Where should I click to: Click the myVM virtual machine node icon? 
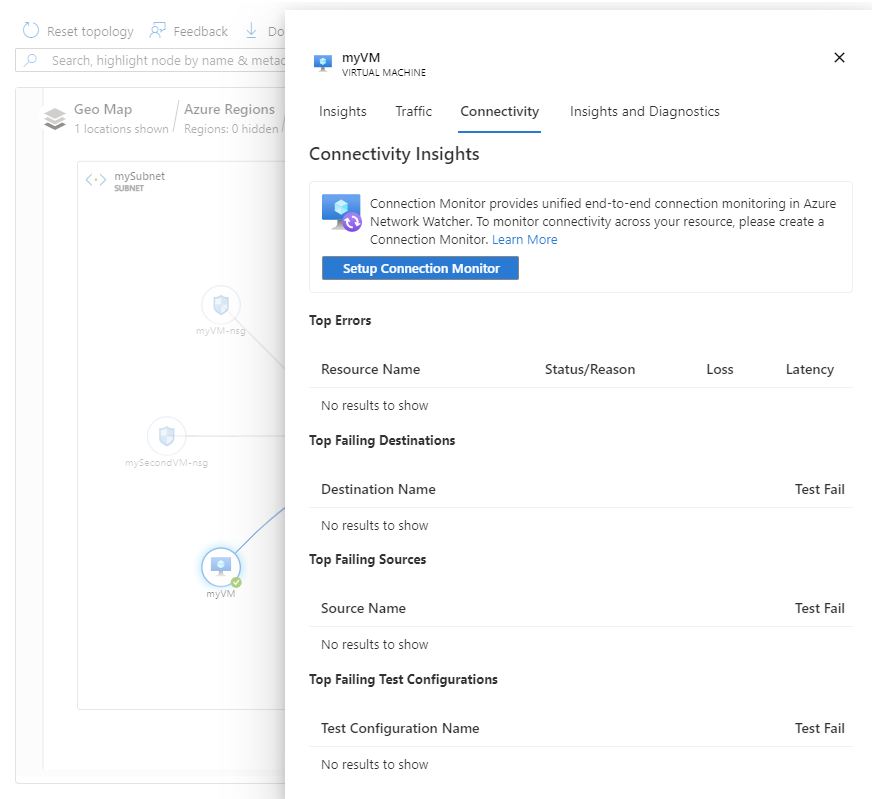221,566
